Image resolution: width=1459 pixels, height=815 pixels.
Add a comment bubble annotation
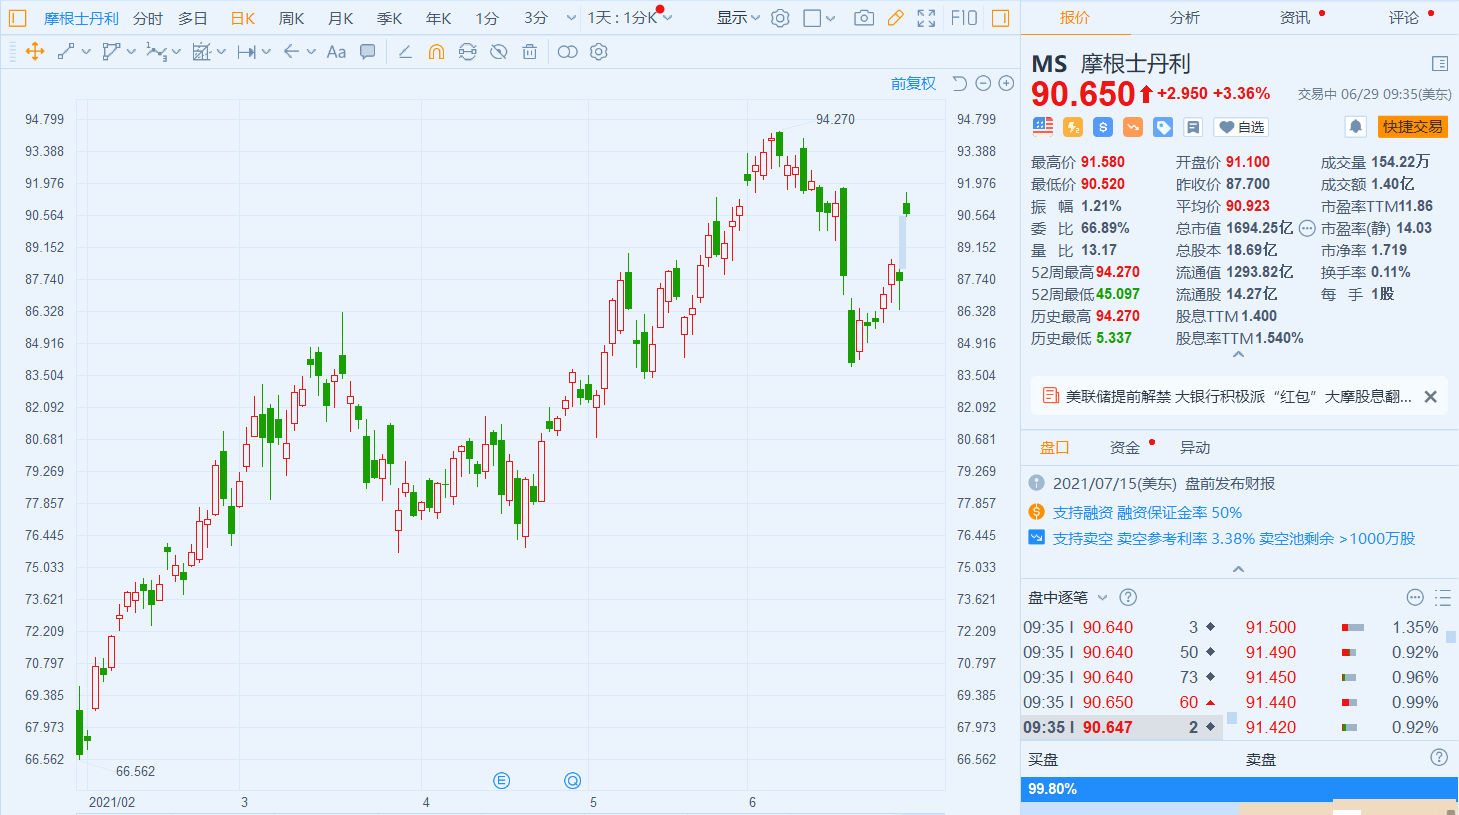point(368,52)
